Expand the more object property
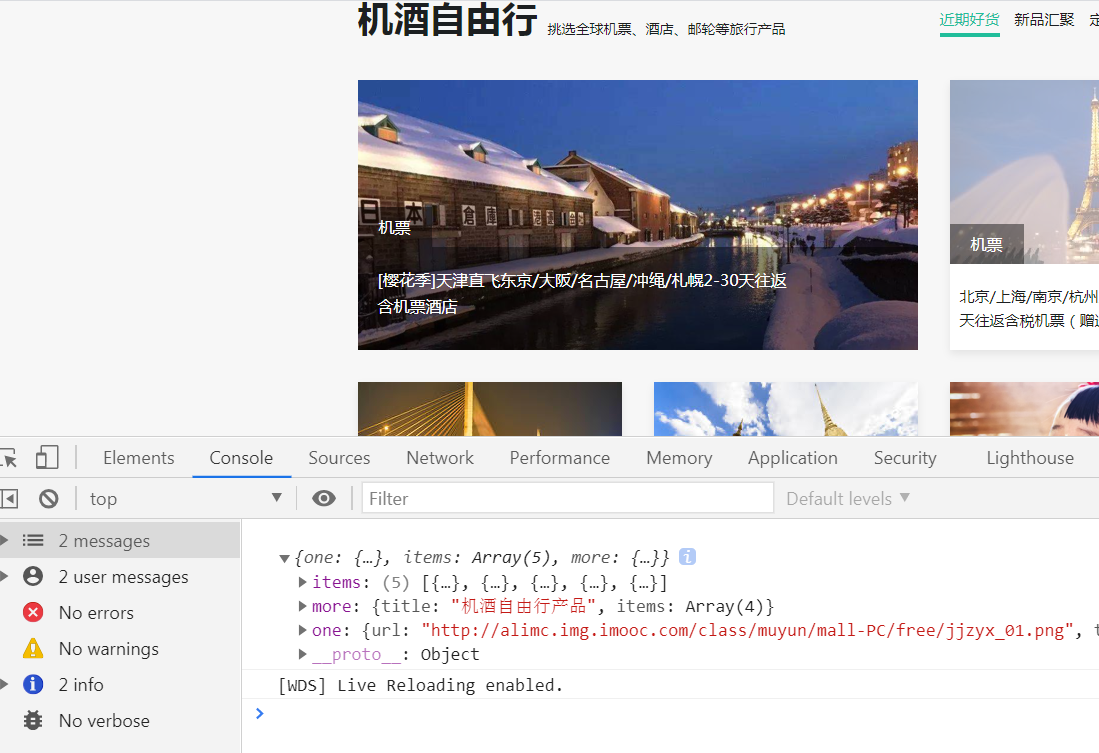The height and width of the screenshot is (753, 1099). tap(302, 606)
